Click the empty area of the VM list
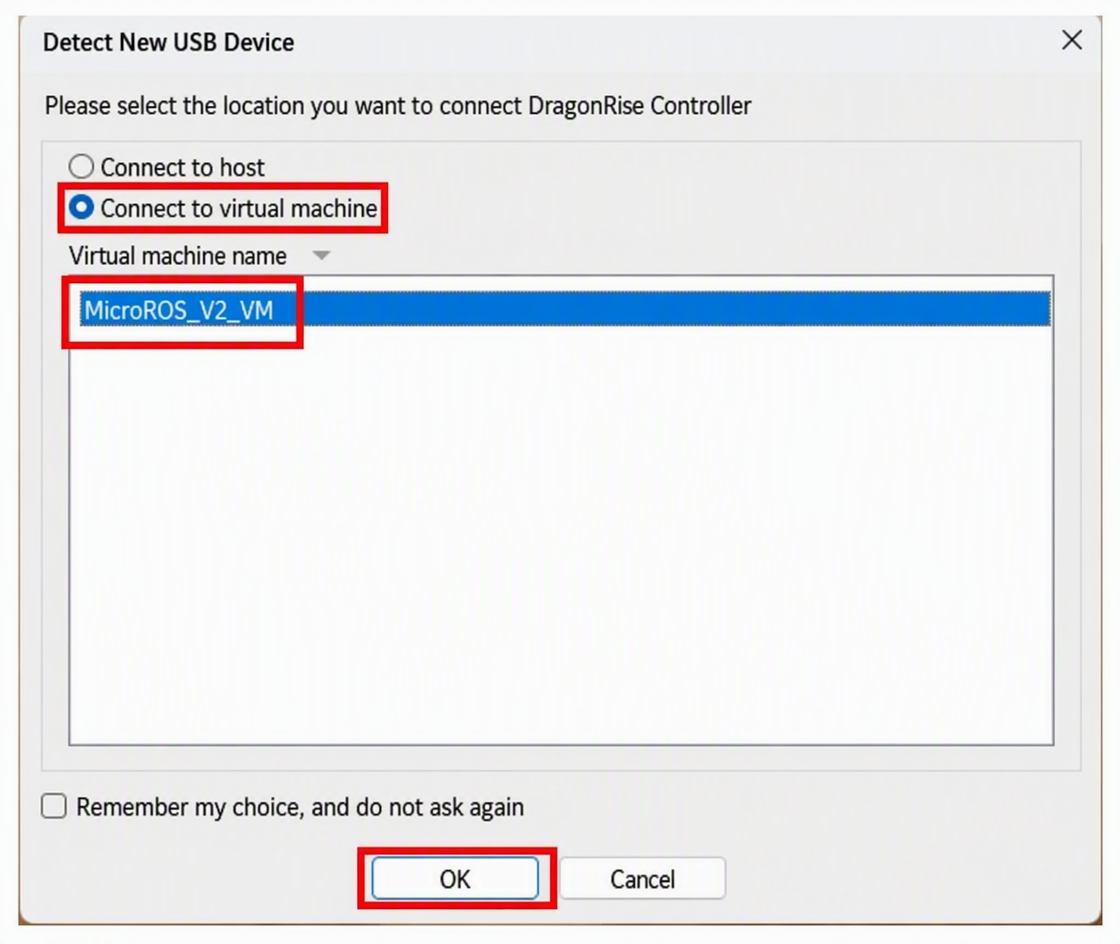1120x944 pixels. point(561,536)
